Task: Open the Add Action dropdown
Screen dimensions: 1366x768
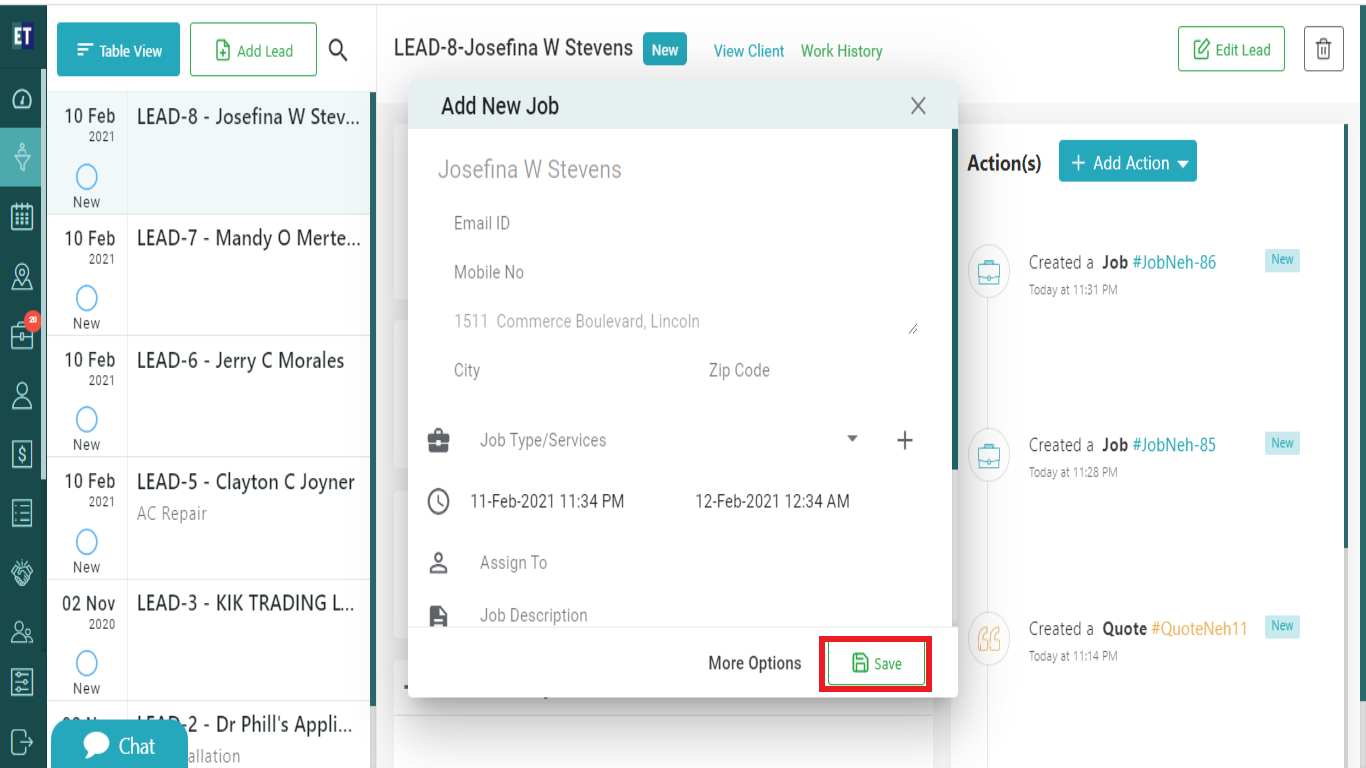Action: click(x=1128, y=162)
